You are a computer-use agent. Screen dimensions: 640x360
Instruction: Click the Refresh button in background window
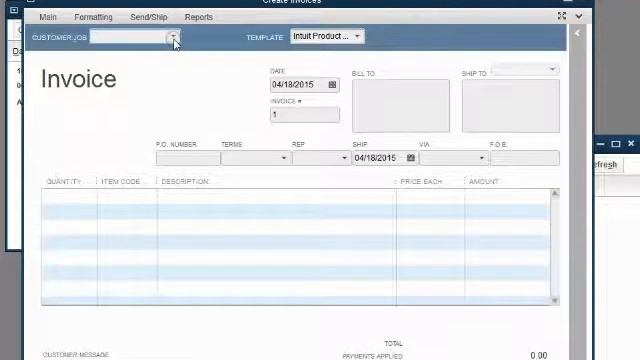tap(608, 165)
